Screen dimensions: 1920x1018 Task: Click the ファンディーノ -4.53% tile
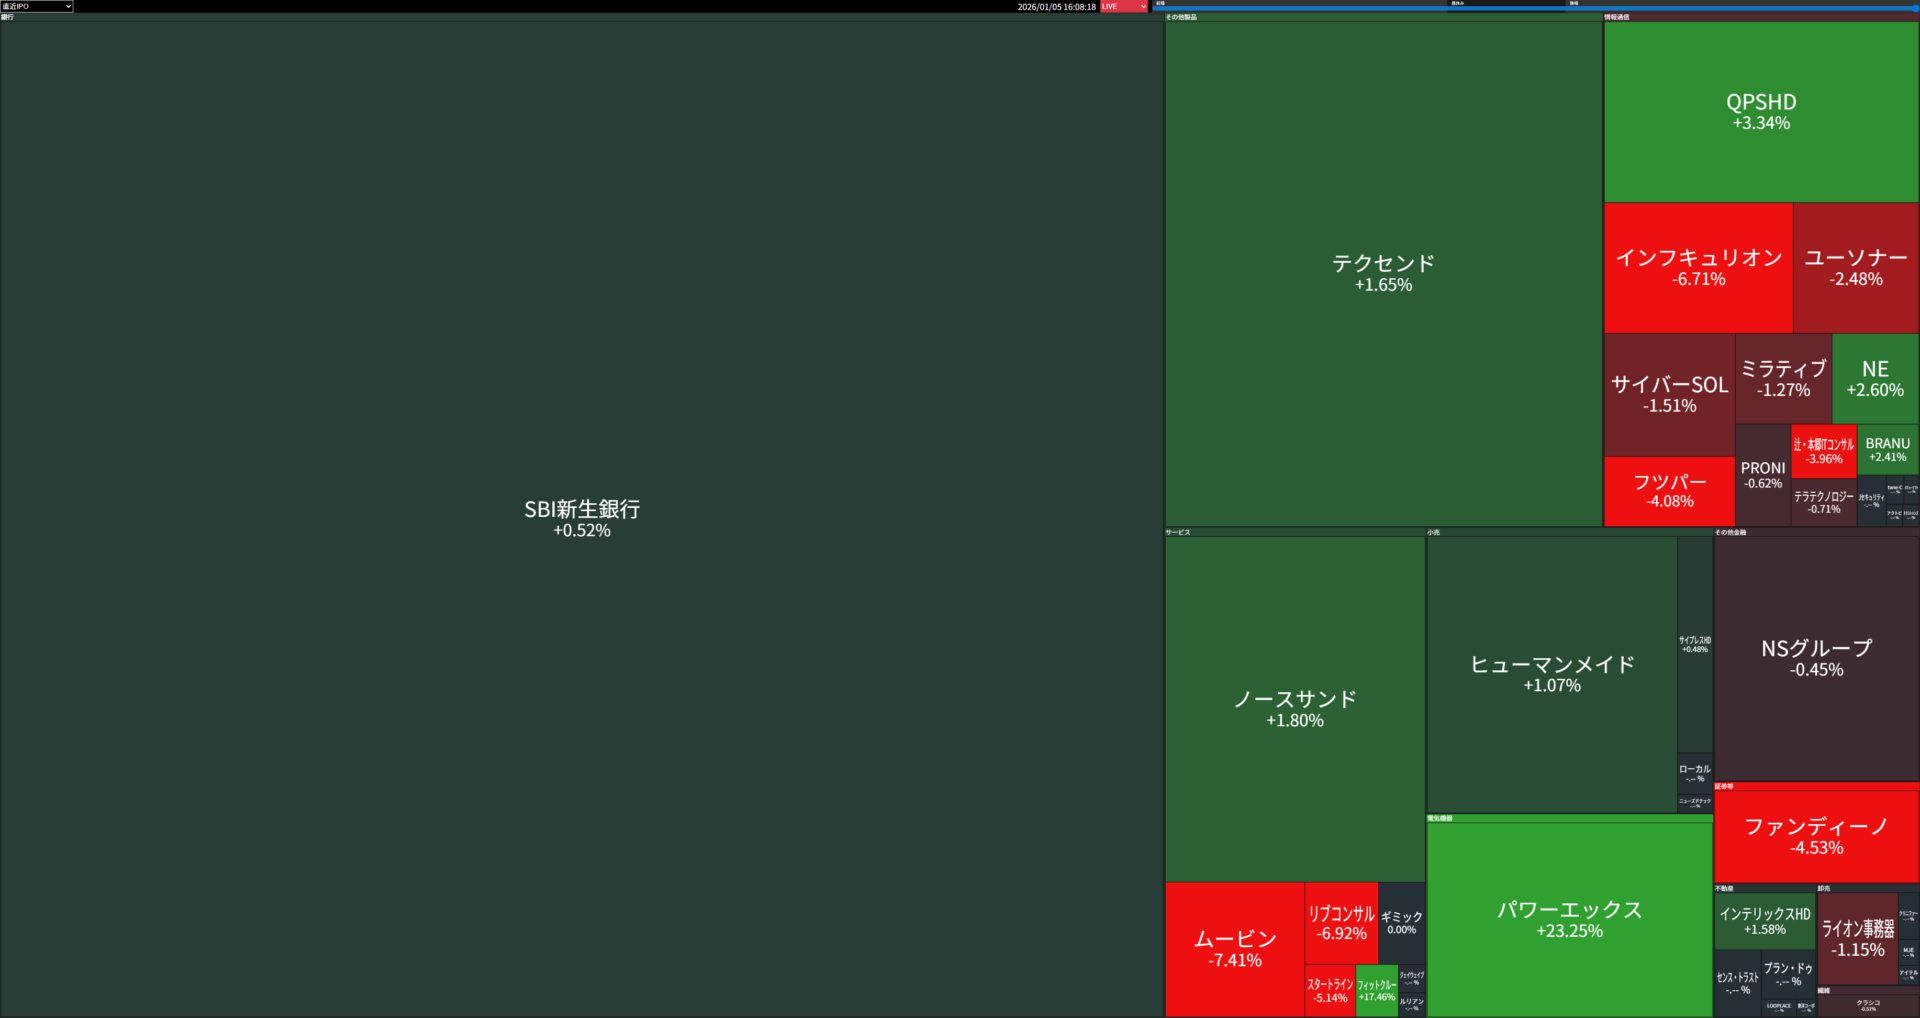click(x=1816, y=836)
